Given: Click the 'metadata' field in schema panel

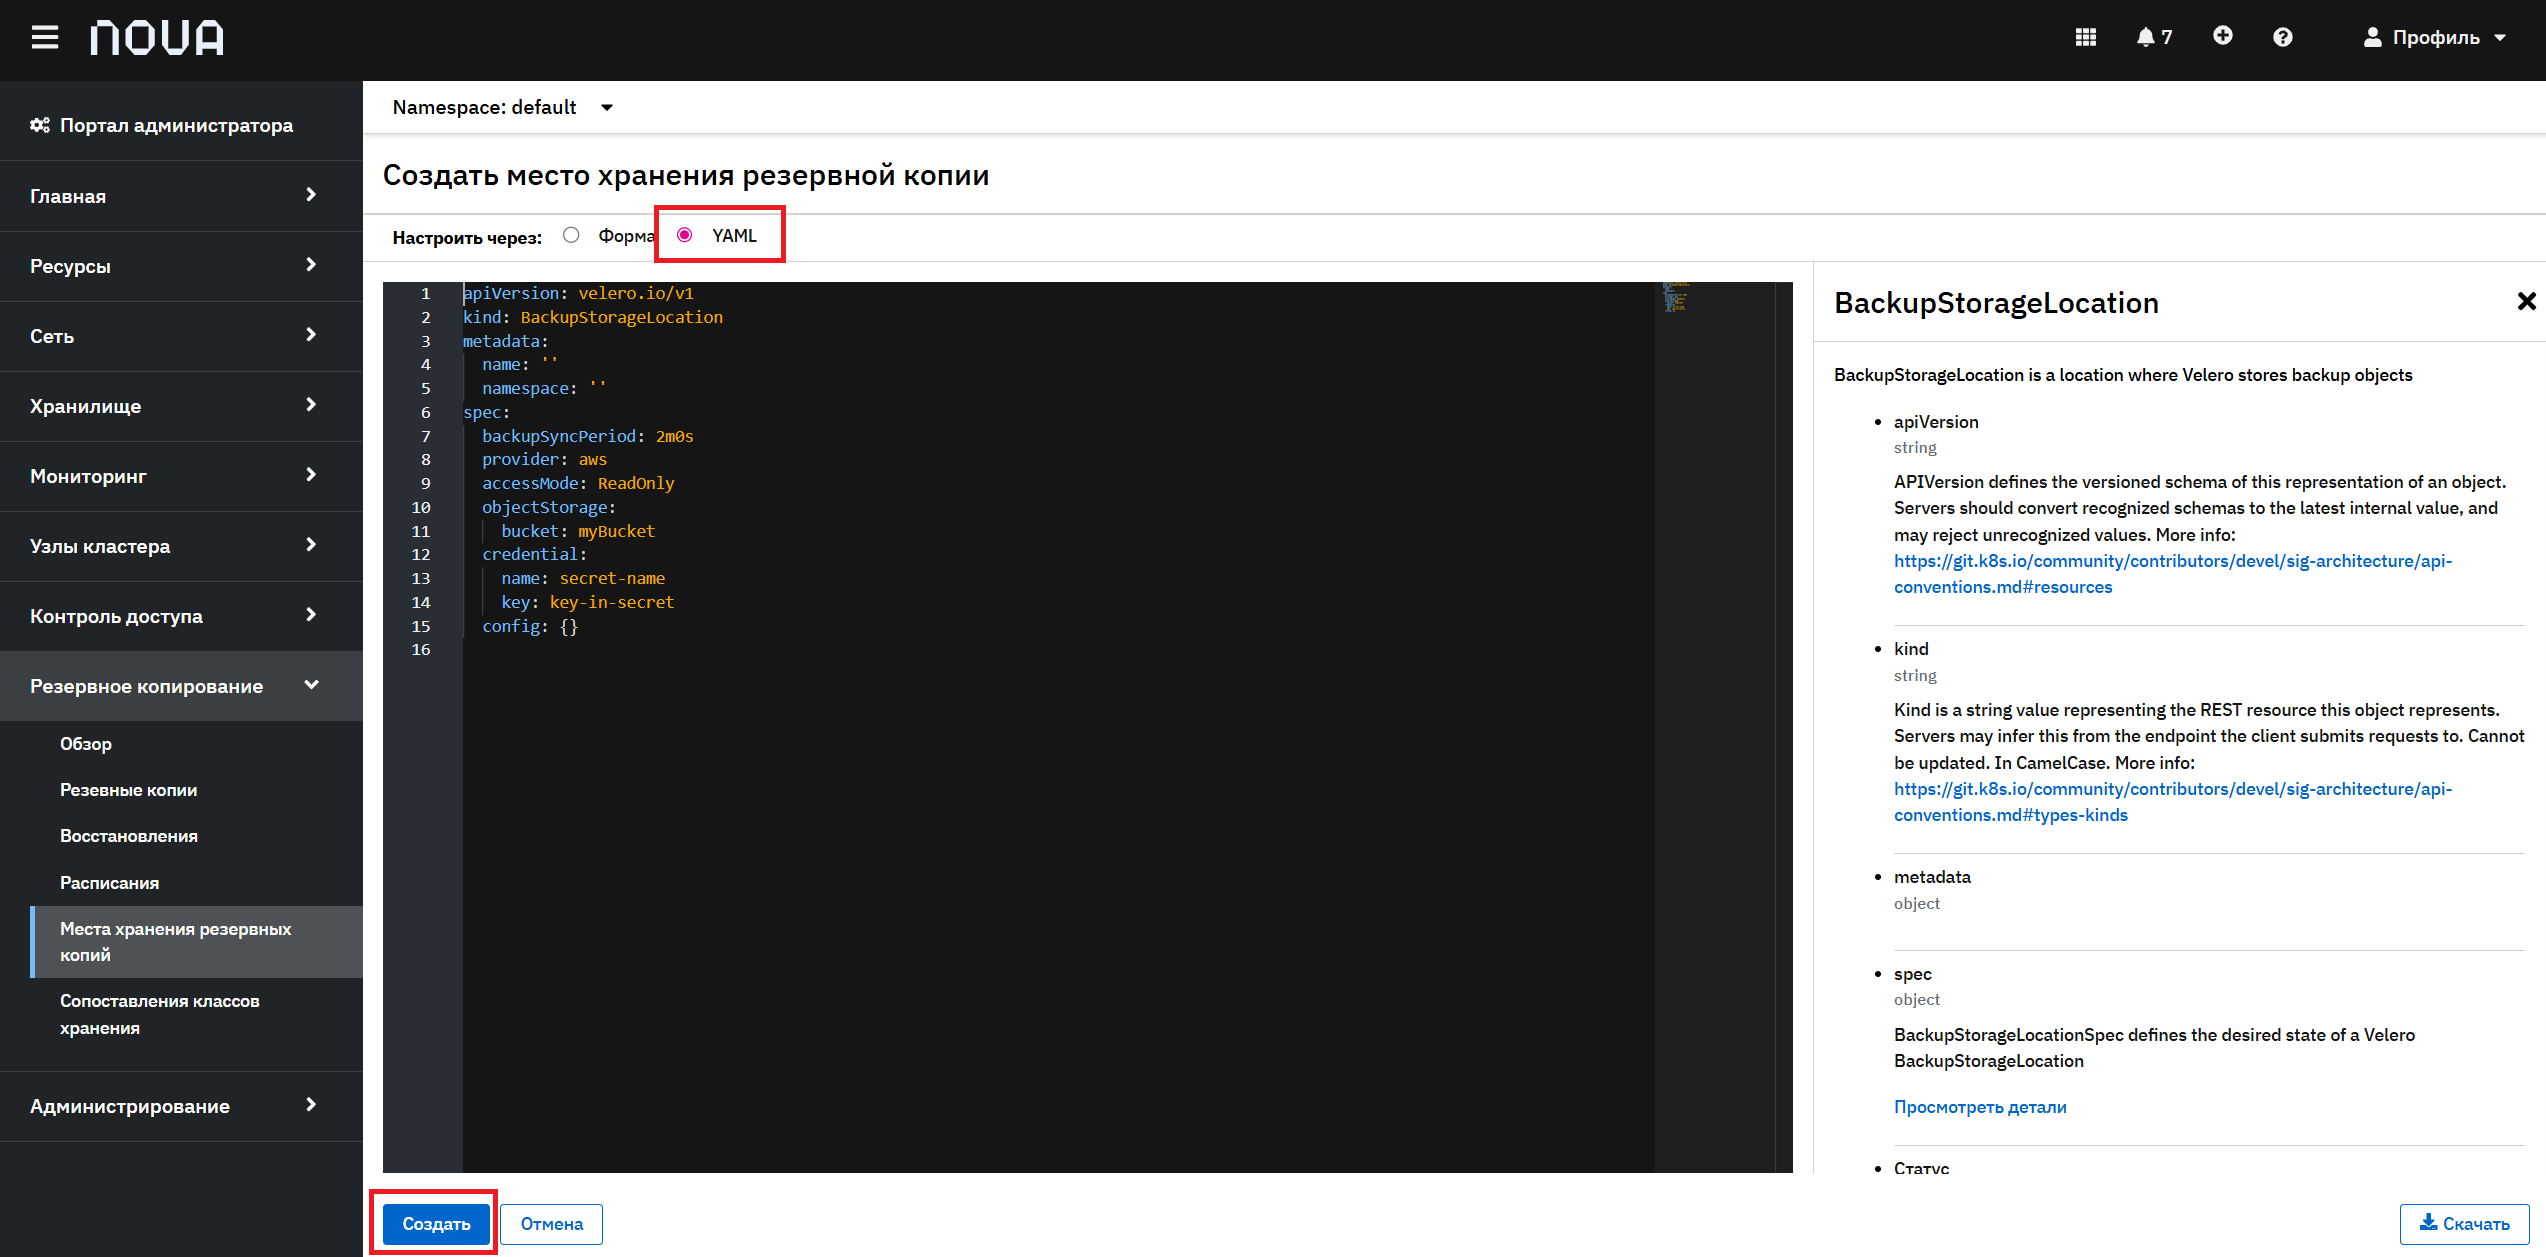Looking at the screenshot, I should coord(1932,877).
